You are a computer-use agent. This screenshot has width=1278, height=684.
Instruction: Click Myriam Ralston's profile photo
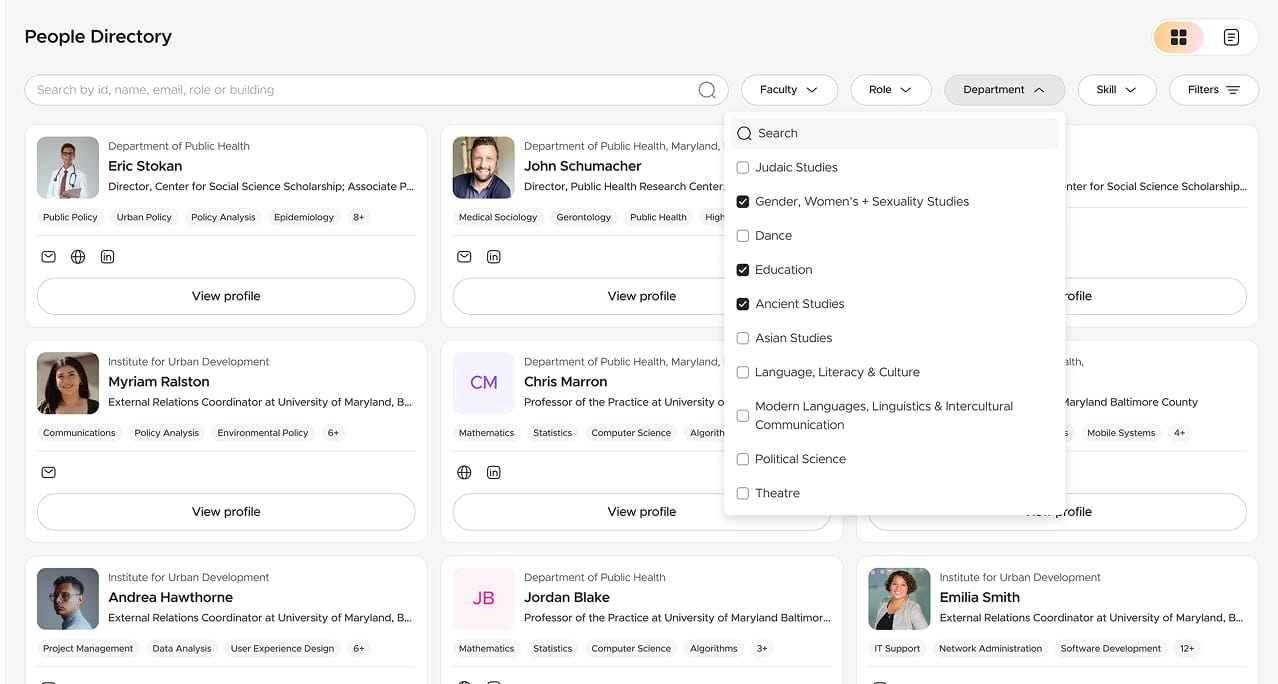pyautogui.click(x=68, y=383)
